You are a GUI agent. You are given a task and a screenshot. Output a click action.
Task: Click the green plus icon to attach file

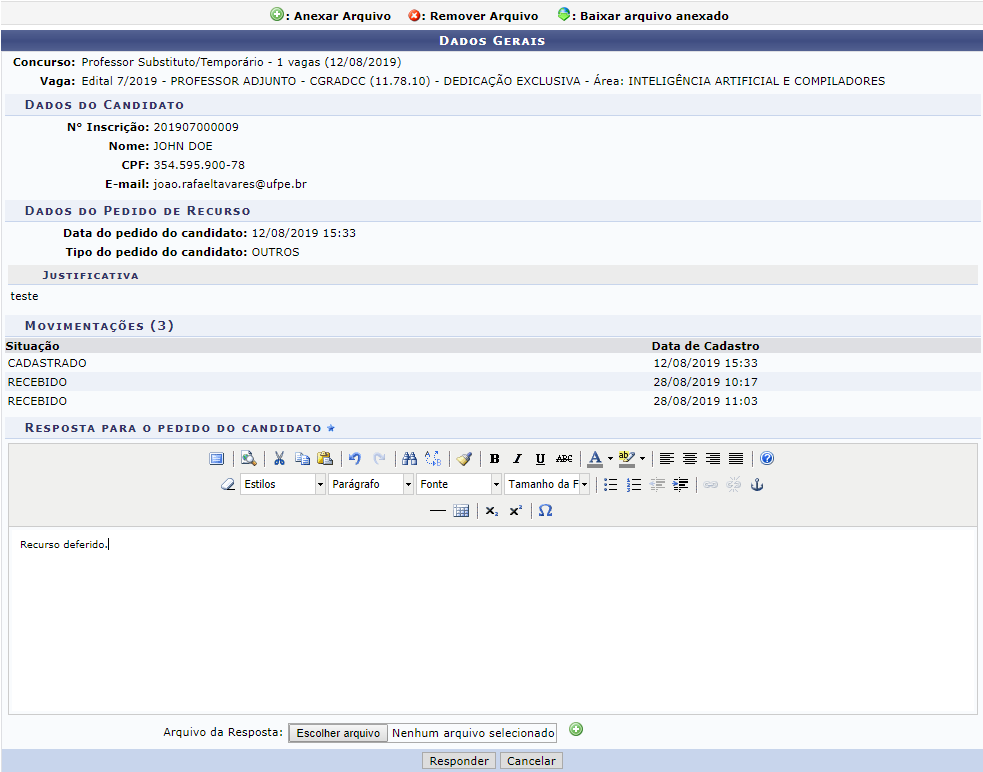coord(576,730)
